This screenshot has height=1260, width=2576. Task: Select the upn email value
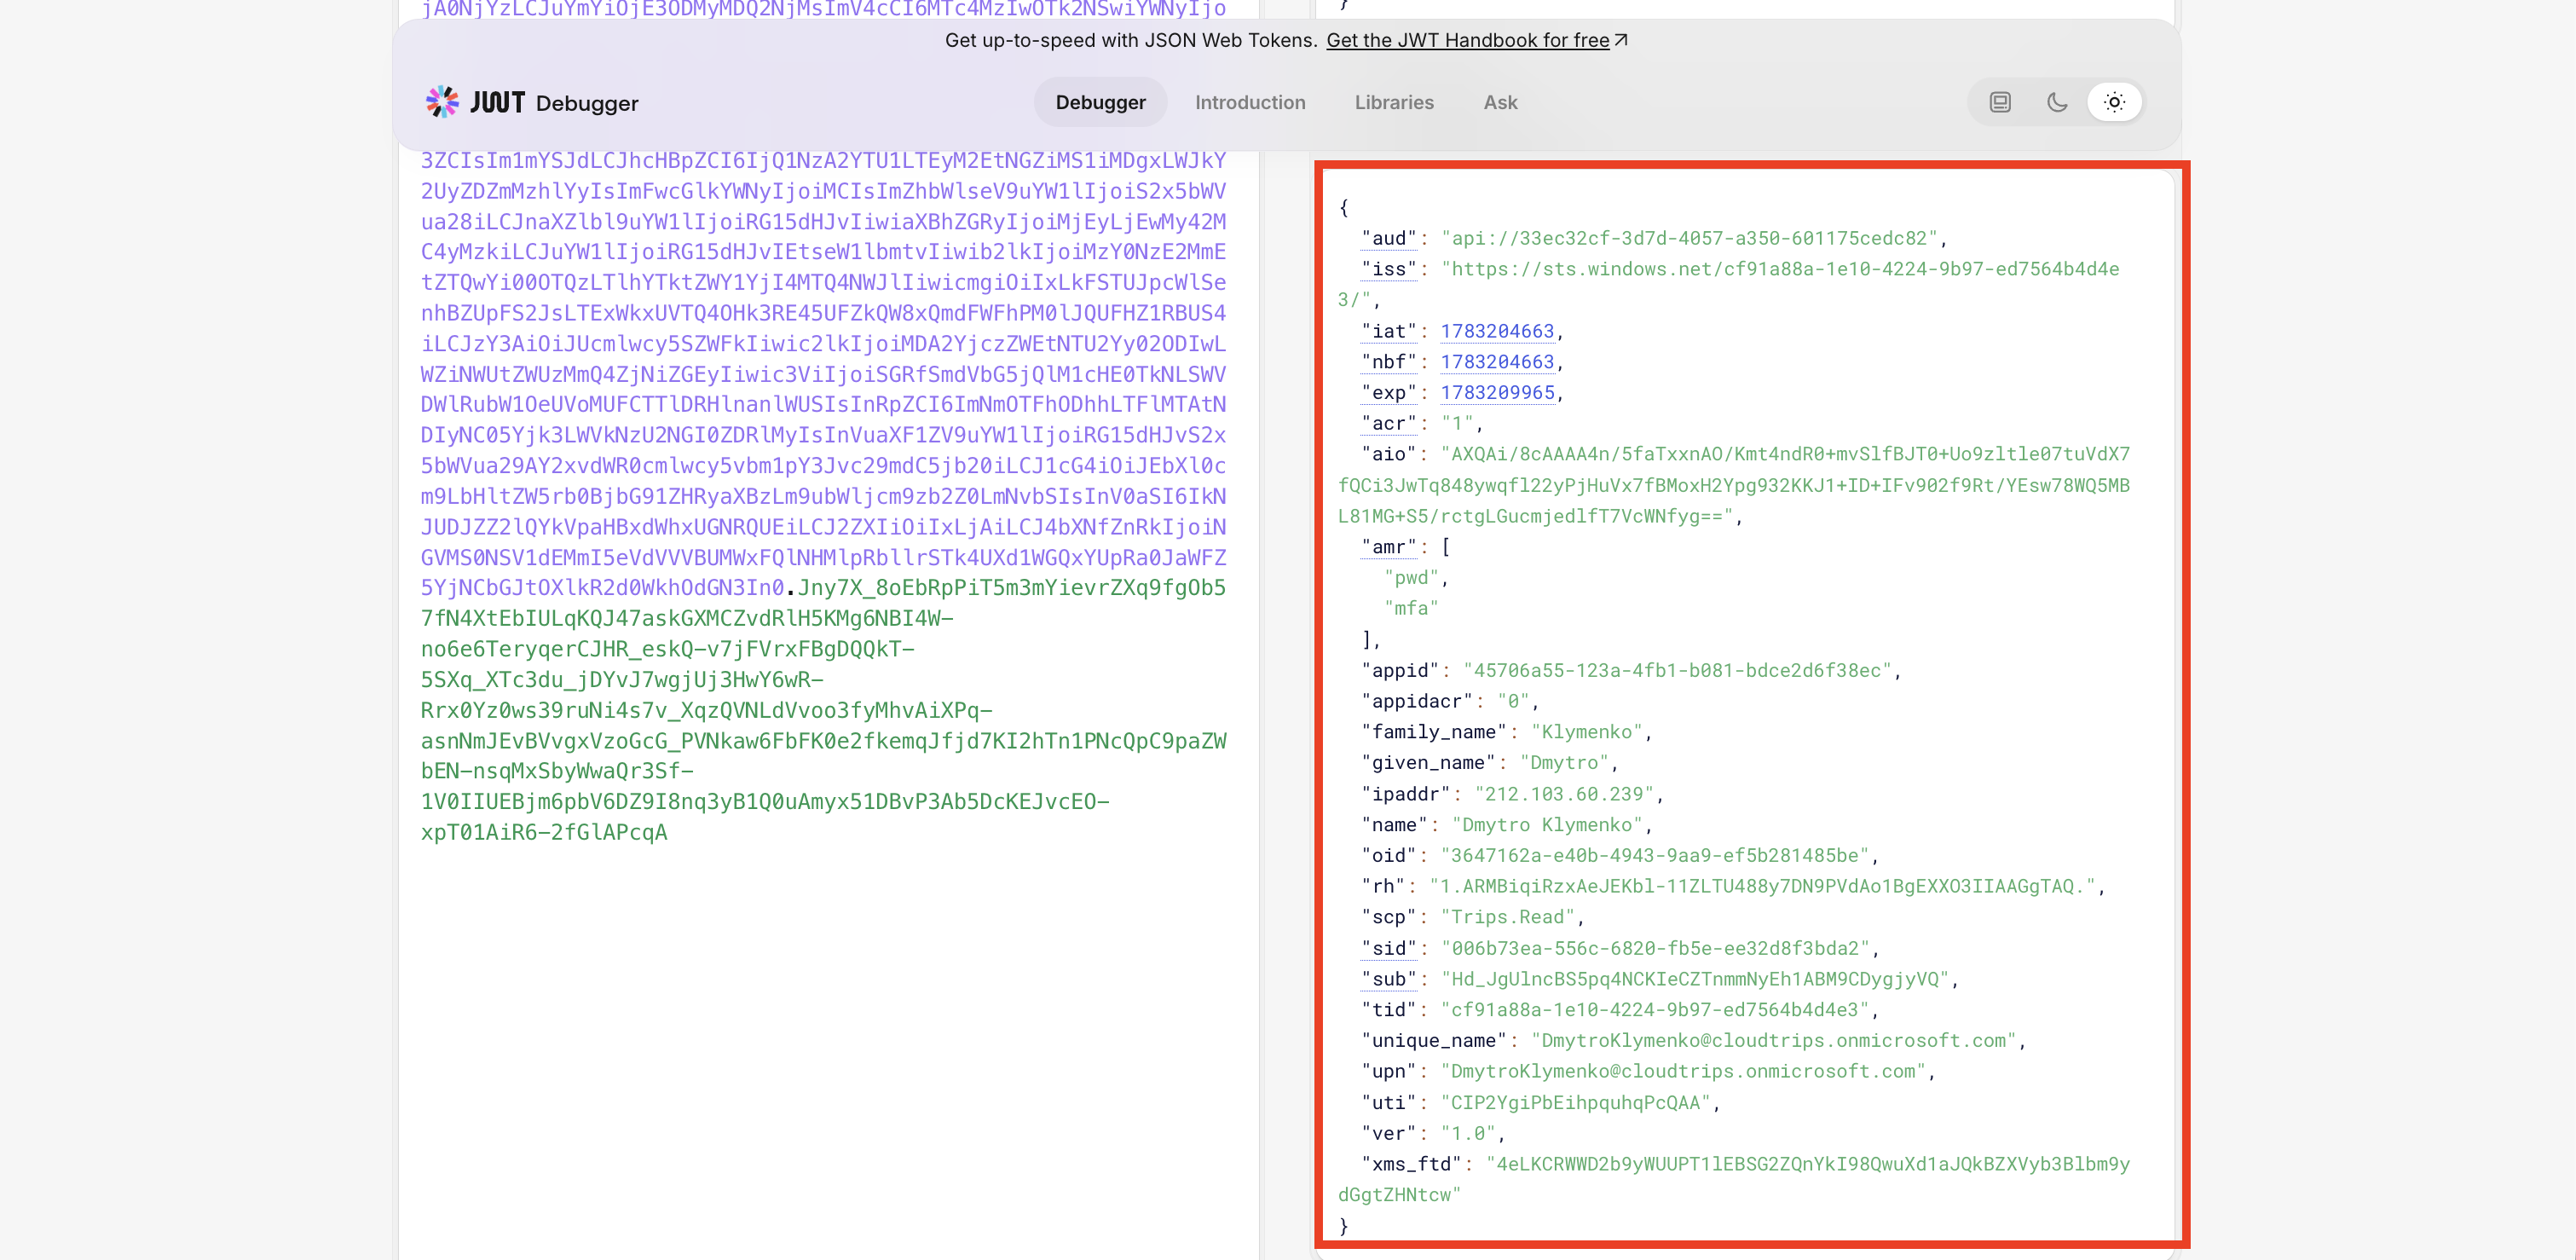(x=1683, y=1071)
